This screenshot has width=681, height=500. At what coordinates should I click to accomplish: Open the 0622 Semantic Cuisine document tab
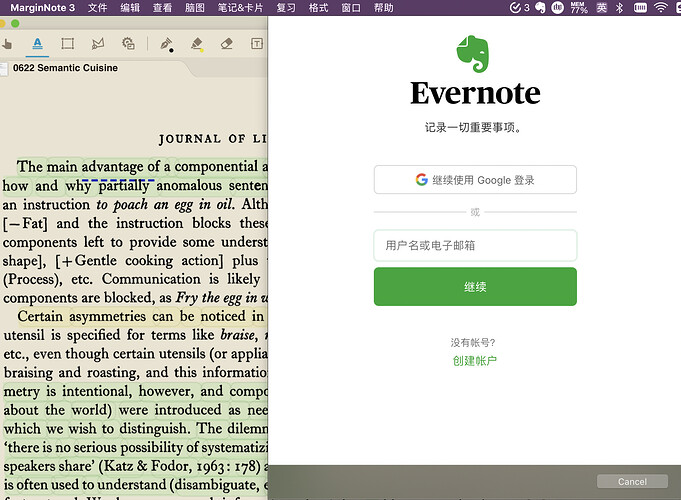65,68
